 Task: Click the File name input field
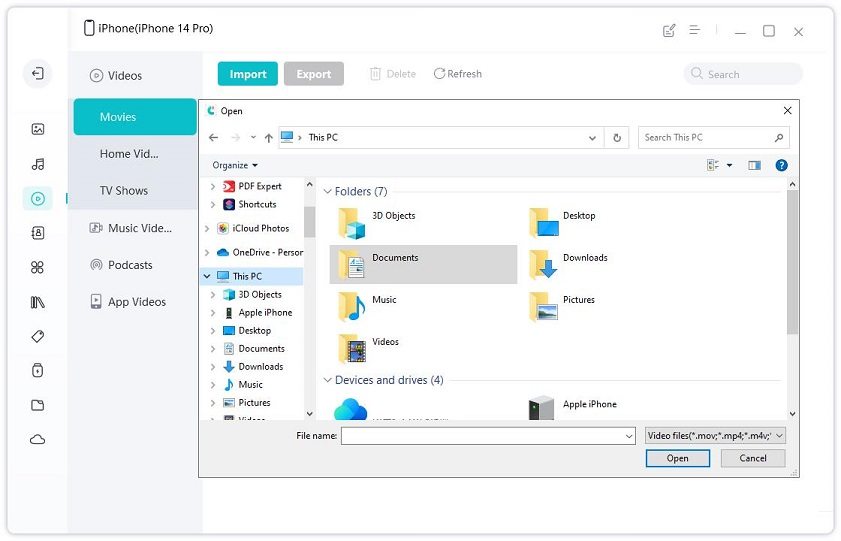click(x=488, y=436)
